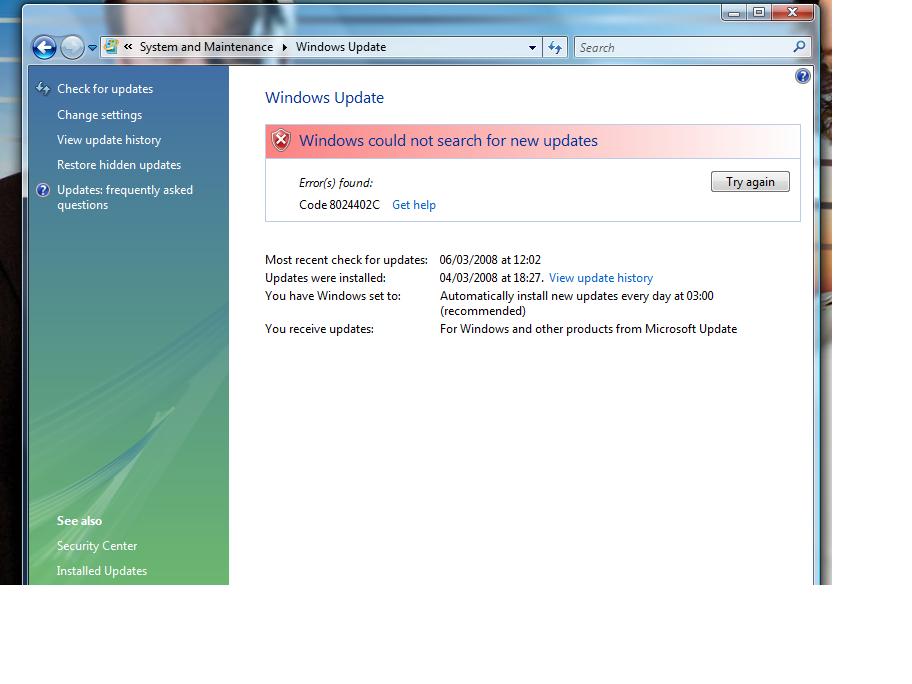
Task: Click the red error icon in the banner
Action: 281,140
